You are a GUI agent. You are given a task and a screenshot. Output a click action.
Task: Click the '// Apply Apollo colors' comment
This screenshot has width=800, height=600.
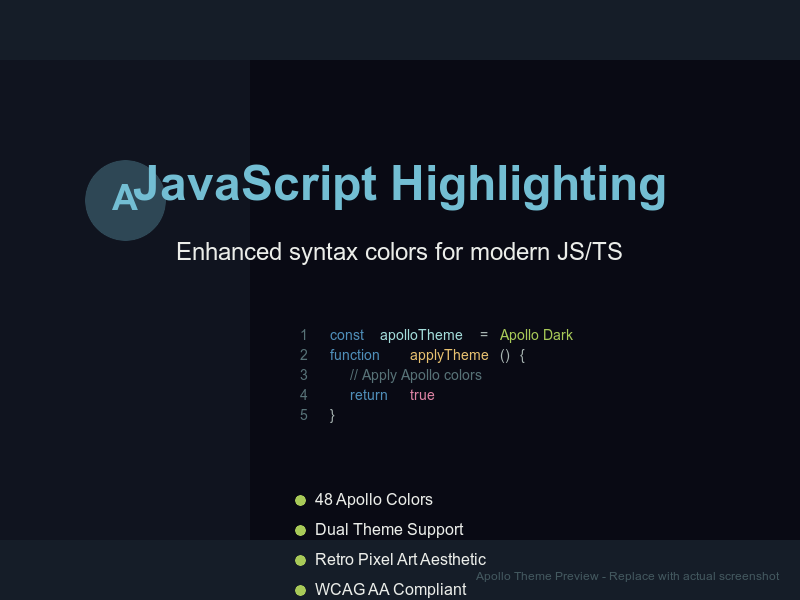click(x=416, y=375)
